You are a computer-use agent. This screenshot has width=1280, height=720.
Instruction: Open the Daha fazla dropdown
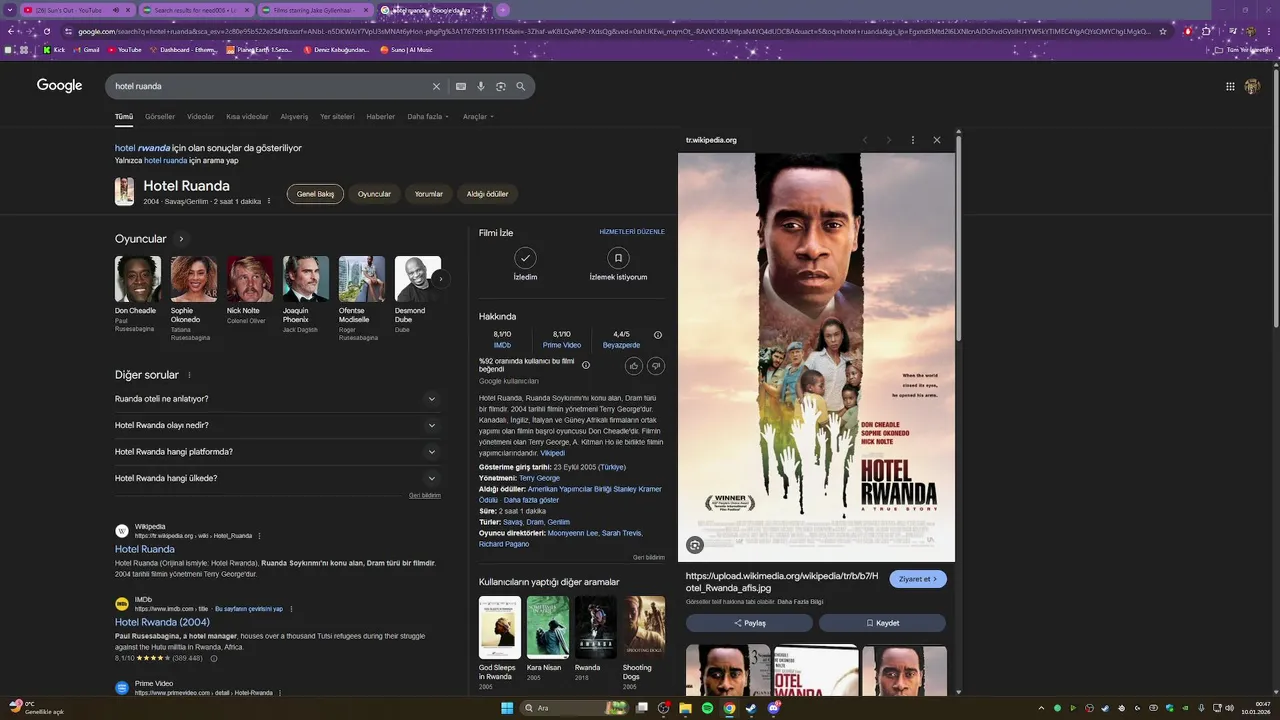pyautogui.click(x=428, y=117)
